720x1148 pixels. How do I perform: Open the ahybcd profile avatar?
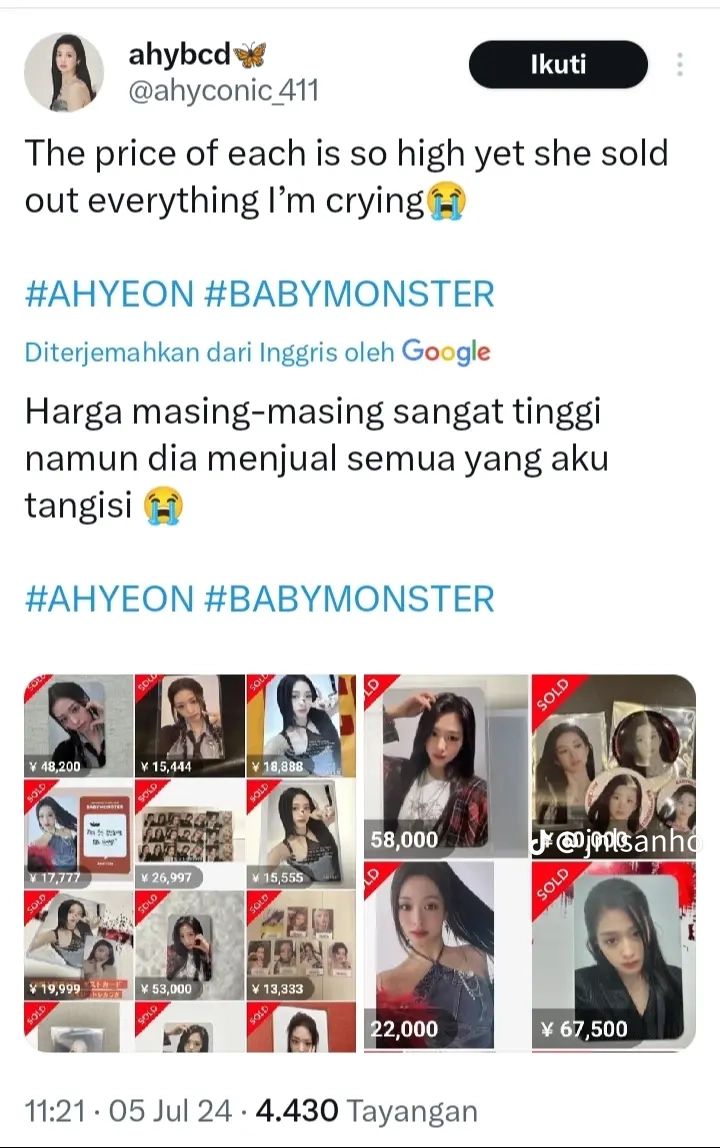tap(64, 72)
